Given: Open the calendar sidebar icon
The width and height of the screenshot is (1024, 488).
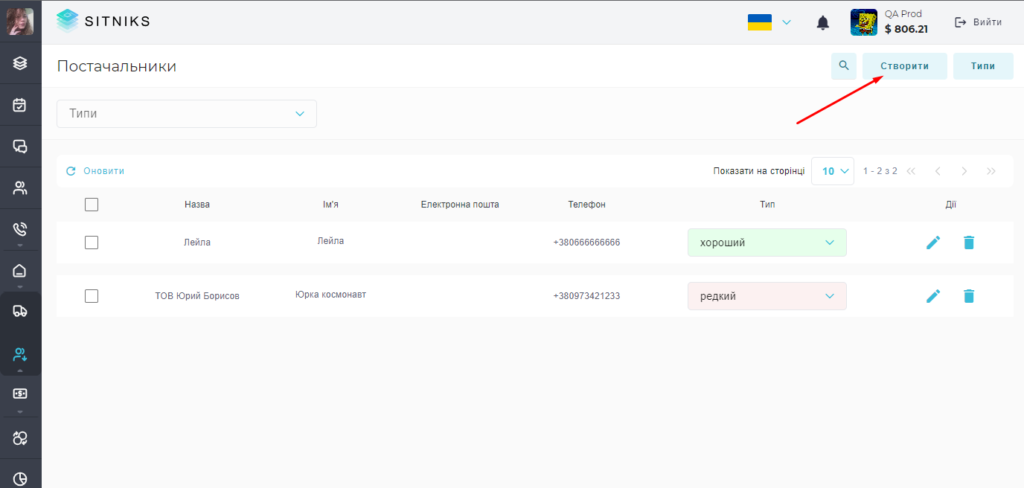Looking at the screenshot, I should 20,105.
